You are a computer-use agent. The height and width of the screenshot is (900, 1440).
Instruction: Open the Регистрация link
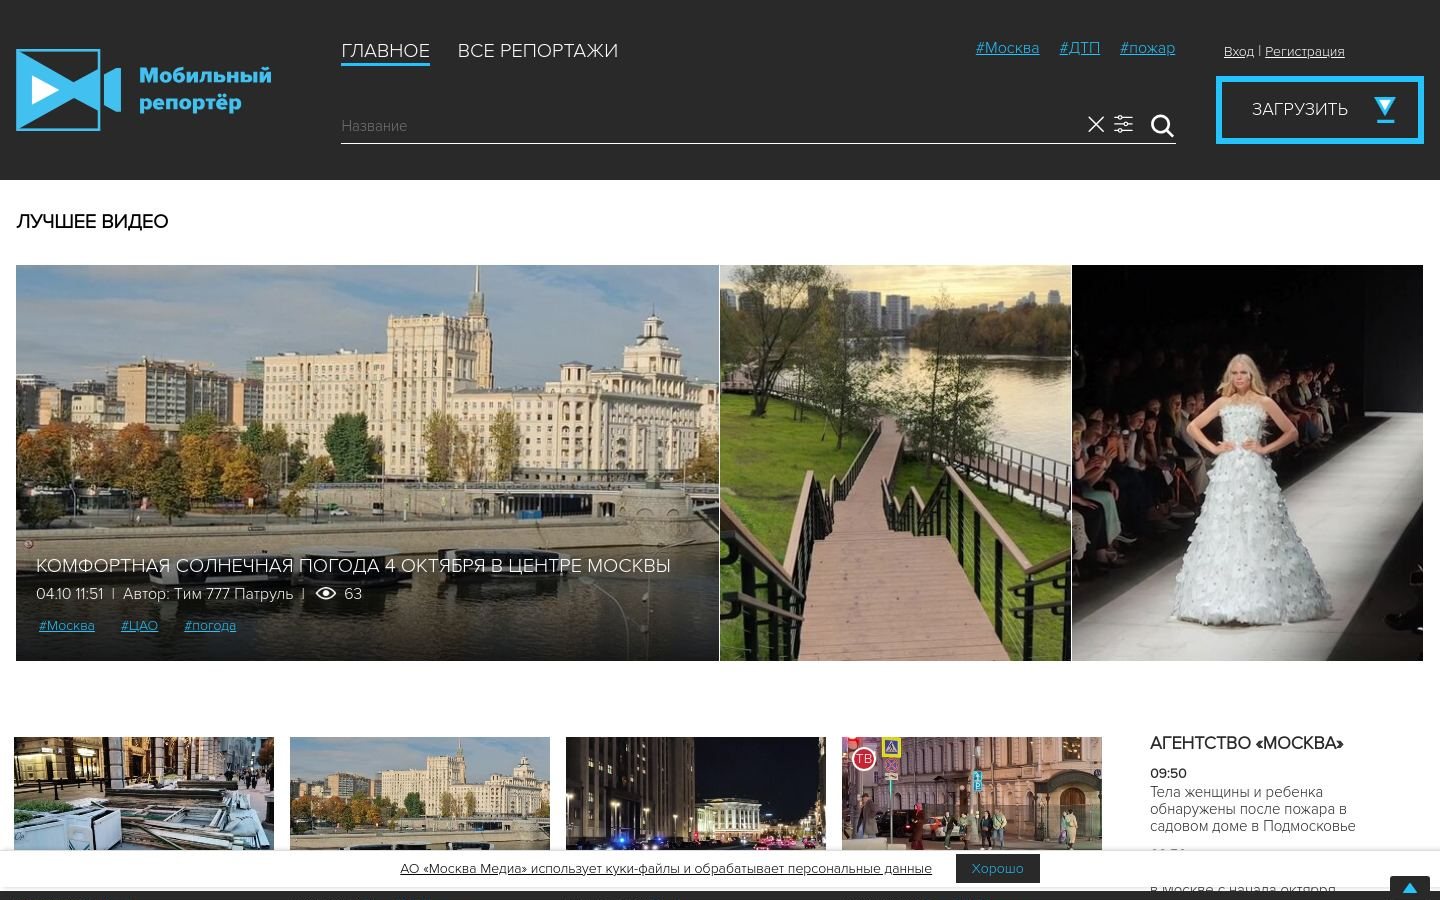[1304, 52]
